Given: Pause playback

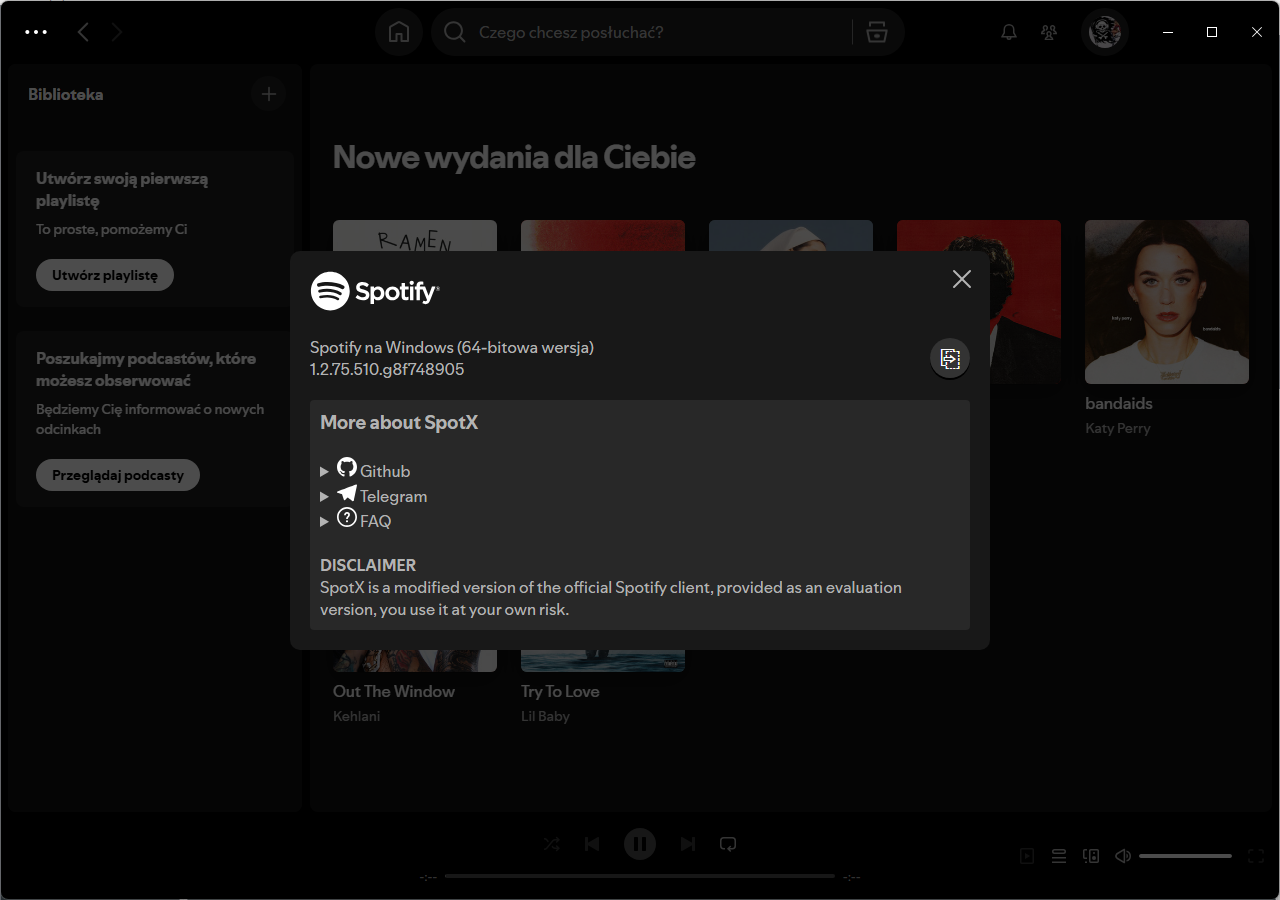Looking at the screenshot, I should (640, 844).
